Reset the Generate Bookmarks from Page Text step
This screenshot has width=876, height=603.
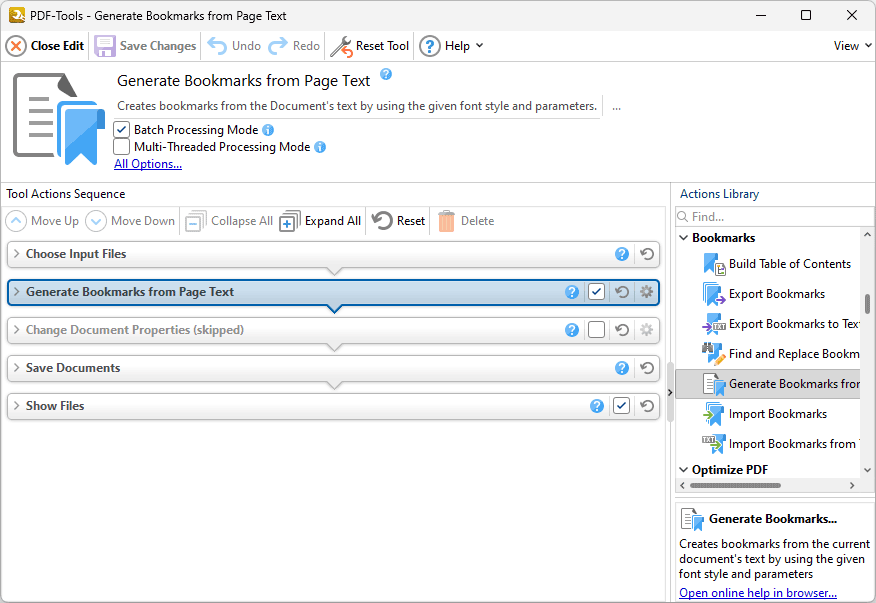622,292
